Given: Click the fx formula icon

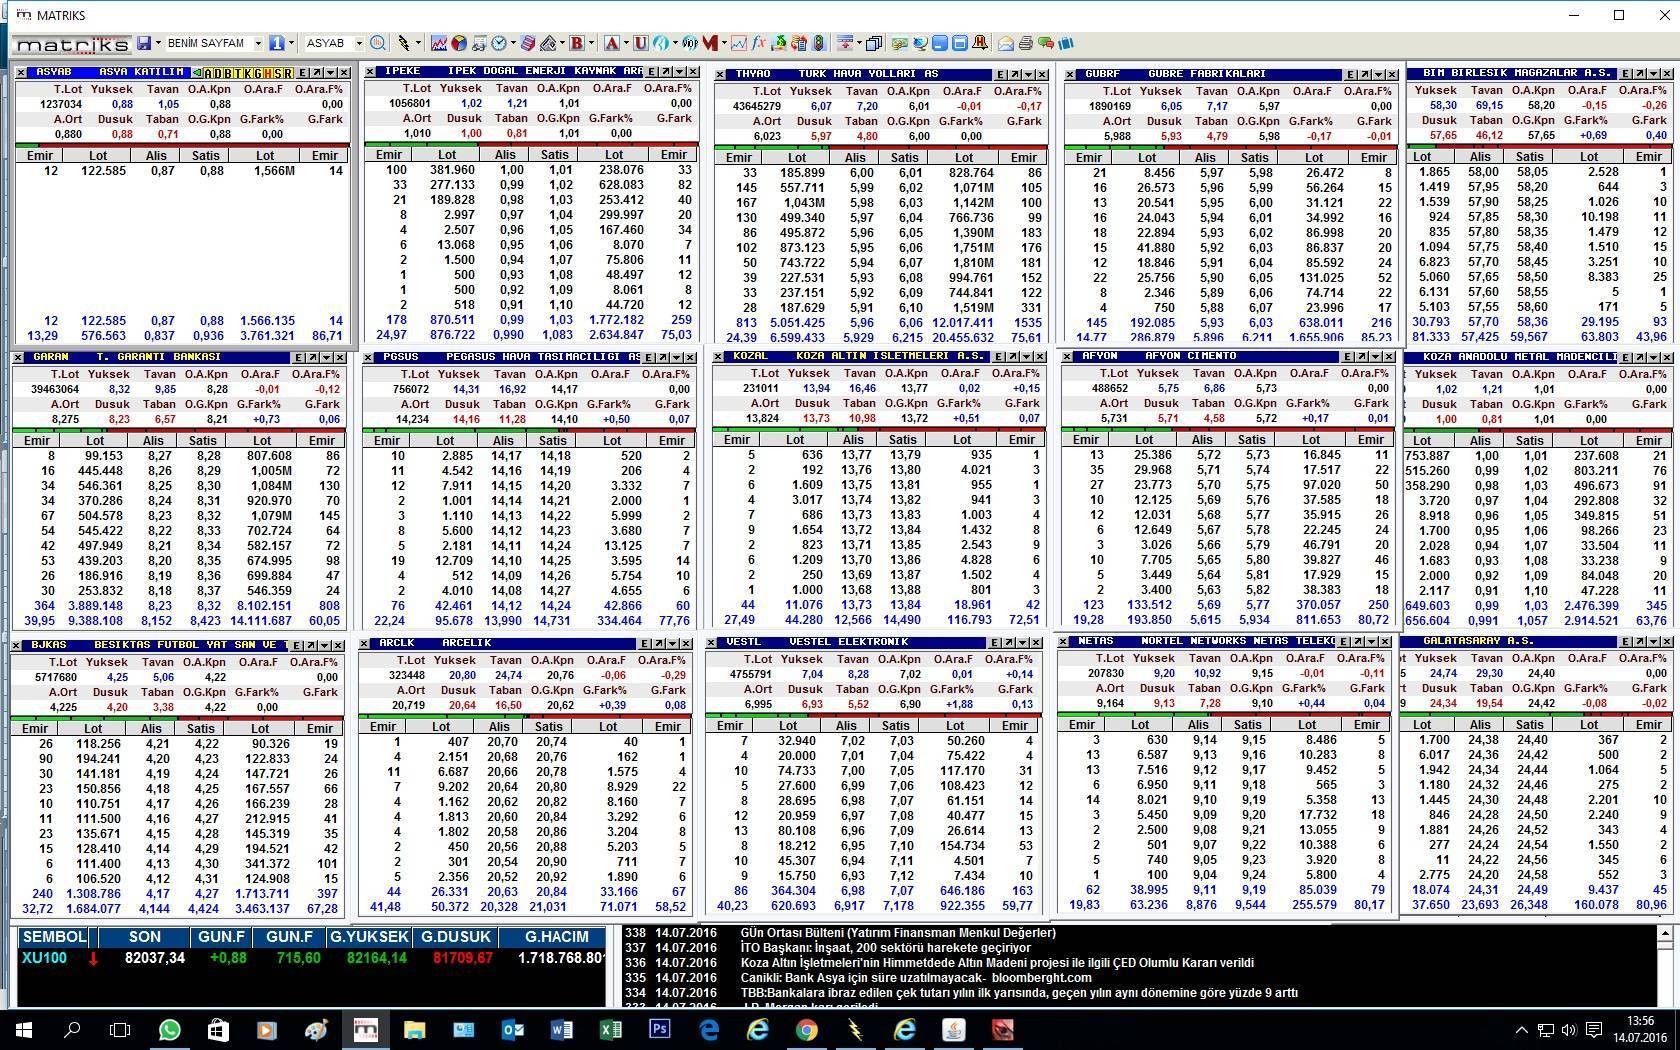Looking at the screenshot, I should (759, 43).
